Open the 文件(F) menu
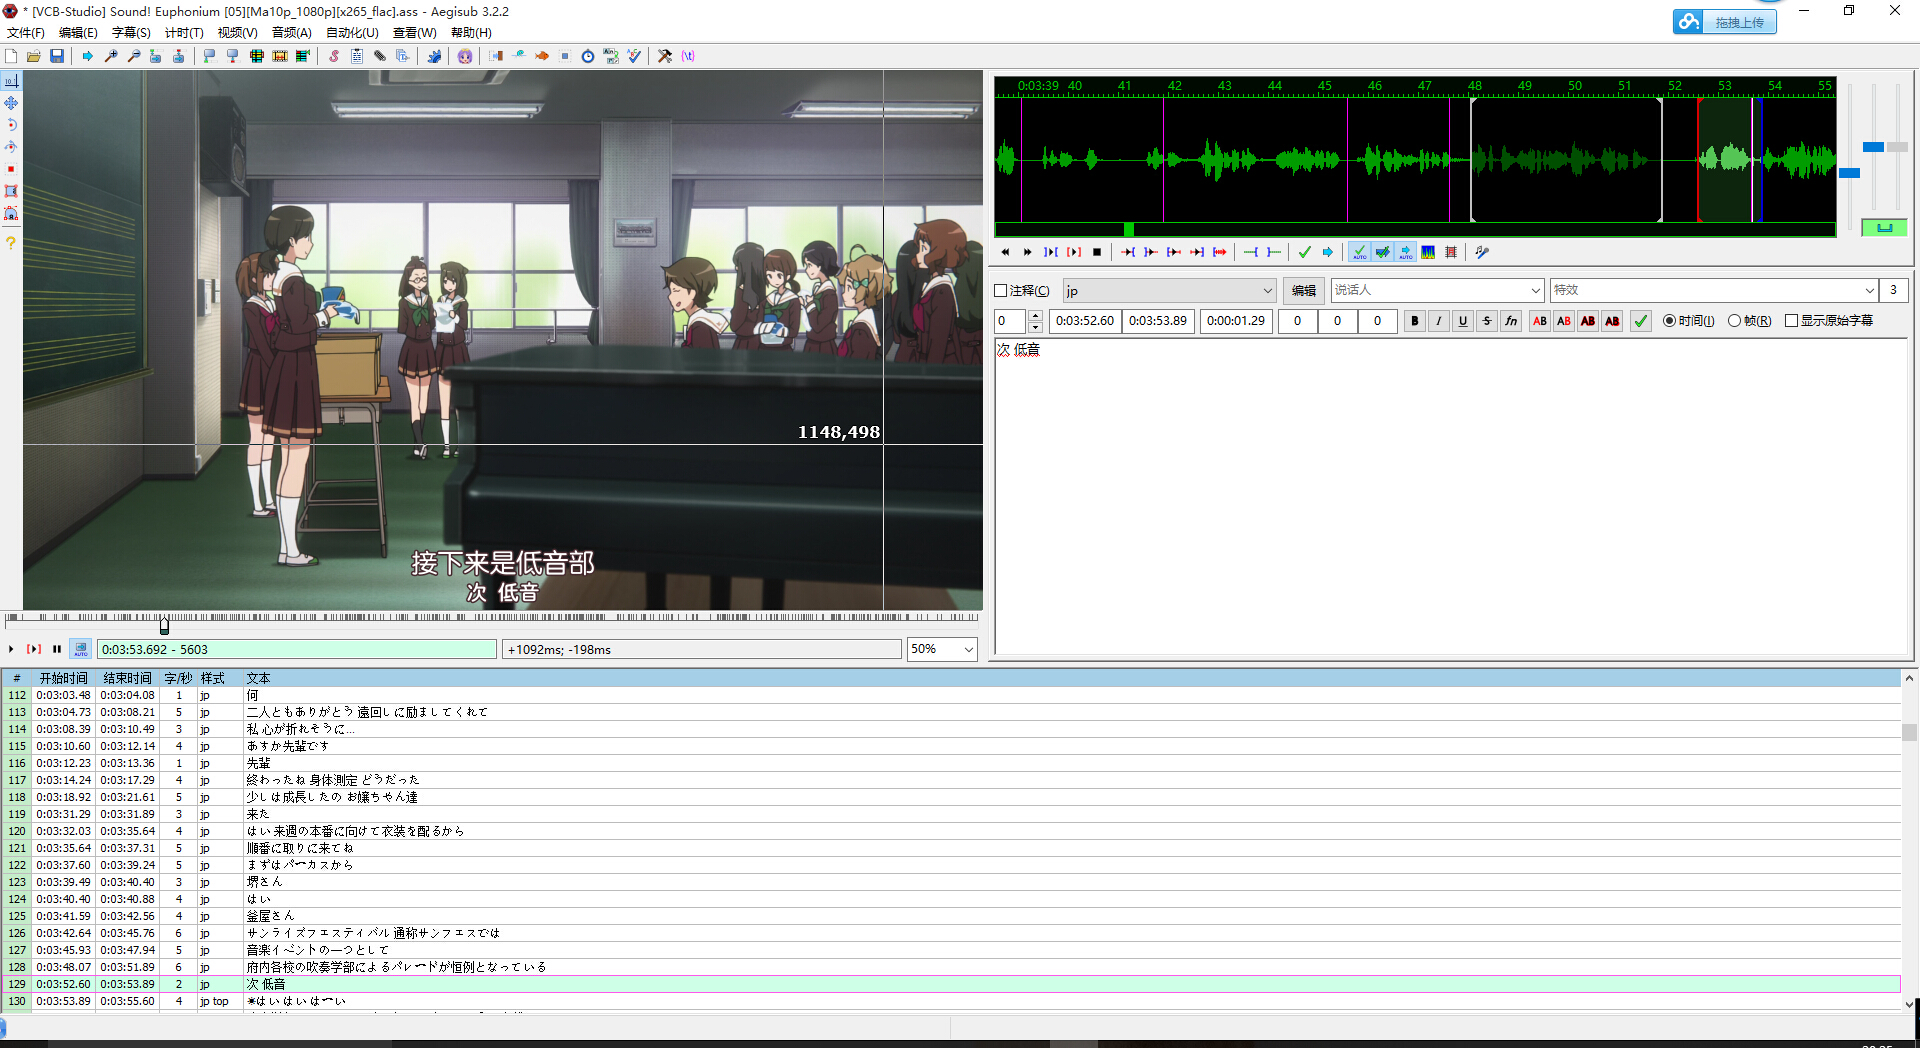1920x1048 pixels. 26,33
